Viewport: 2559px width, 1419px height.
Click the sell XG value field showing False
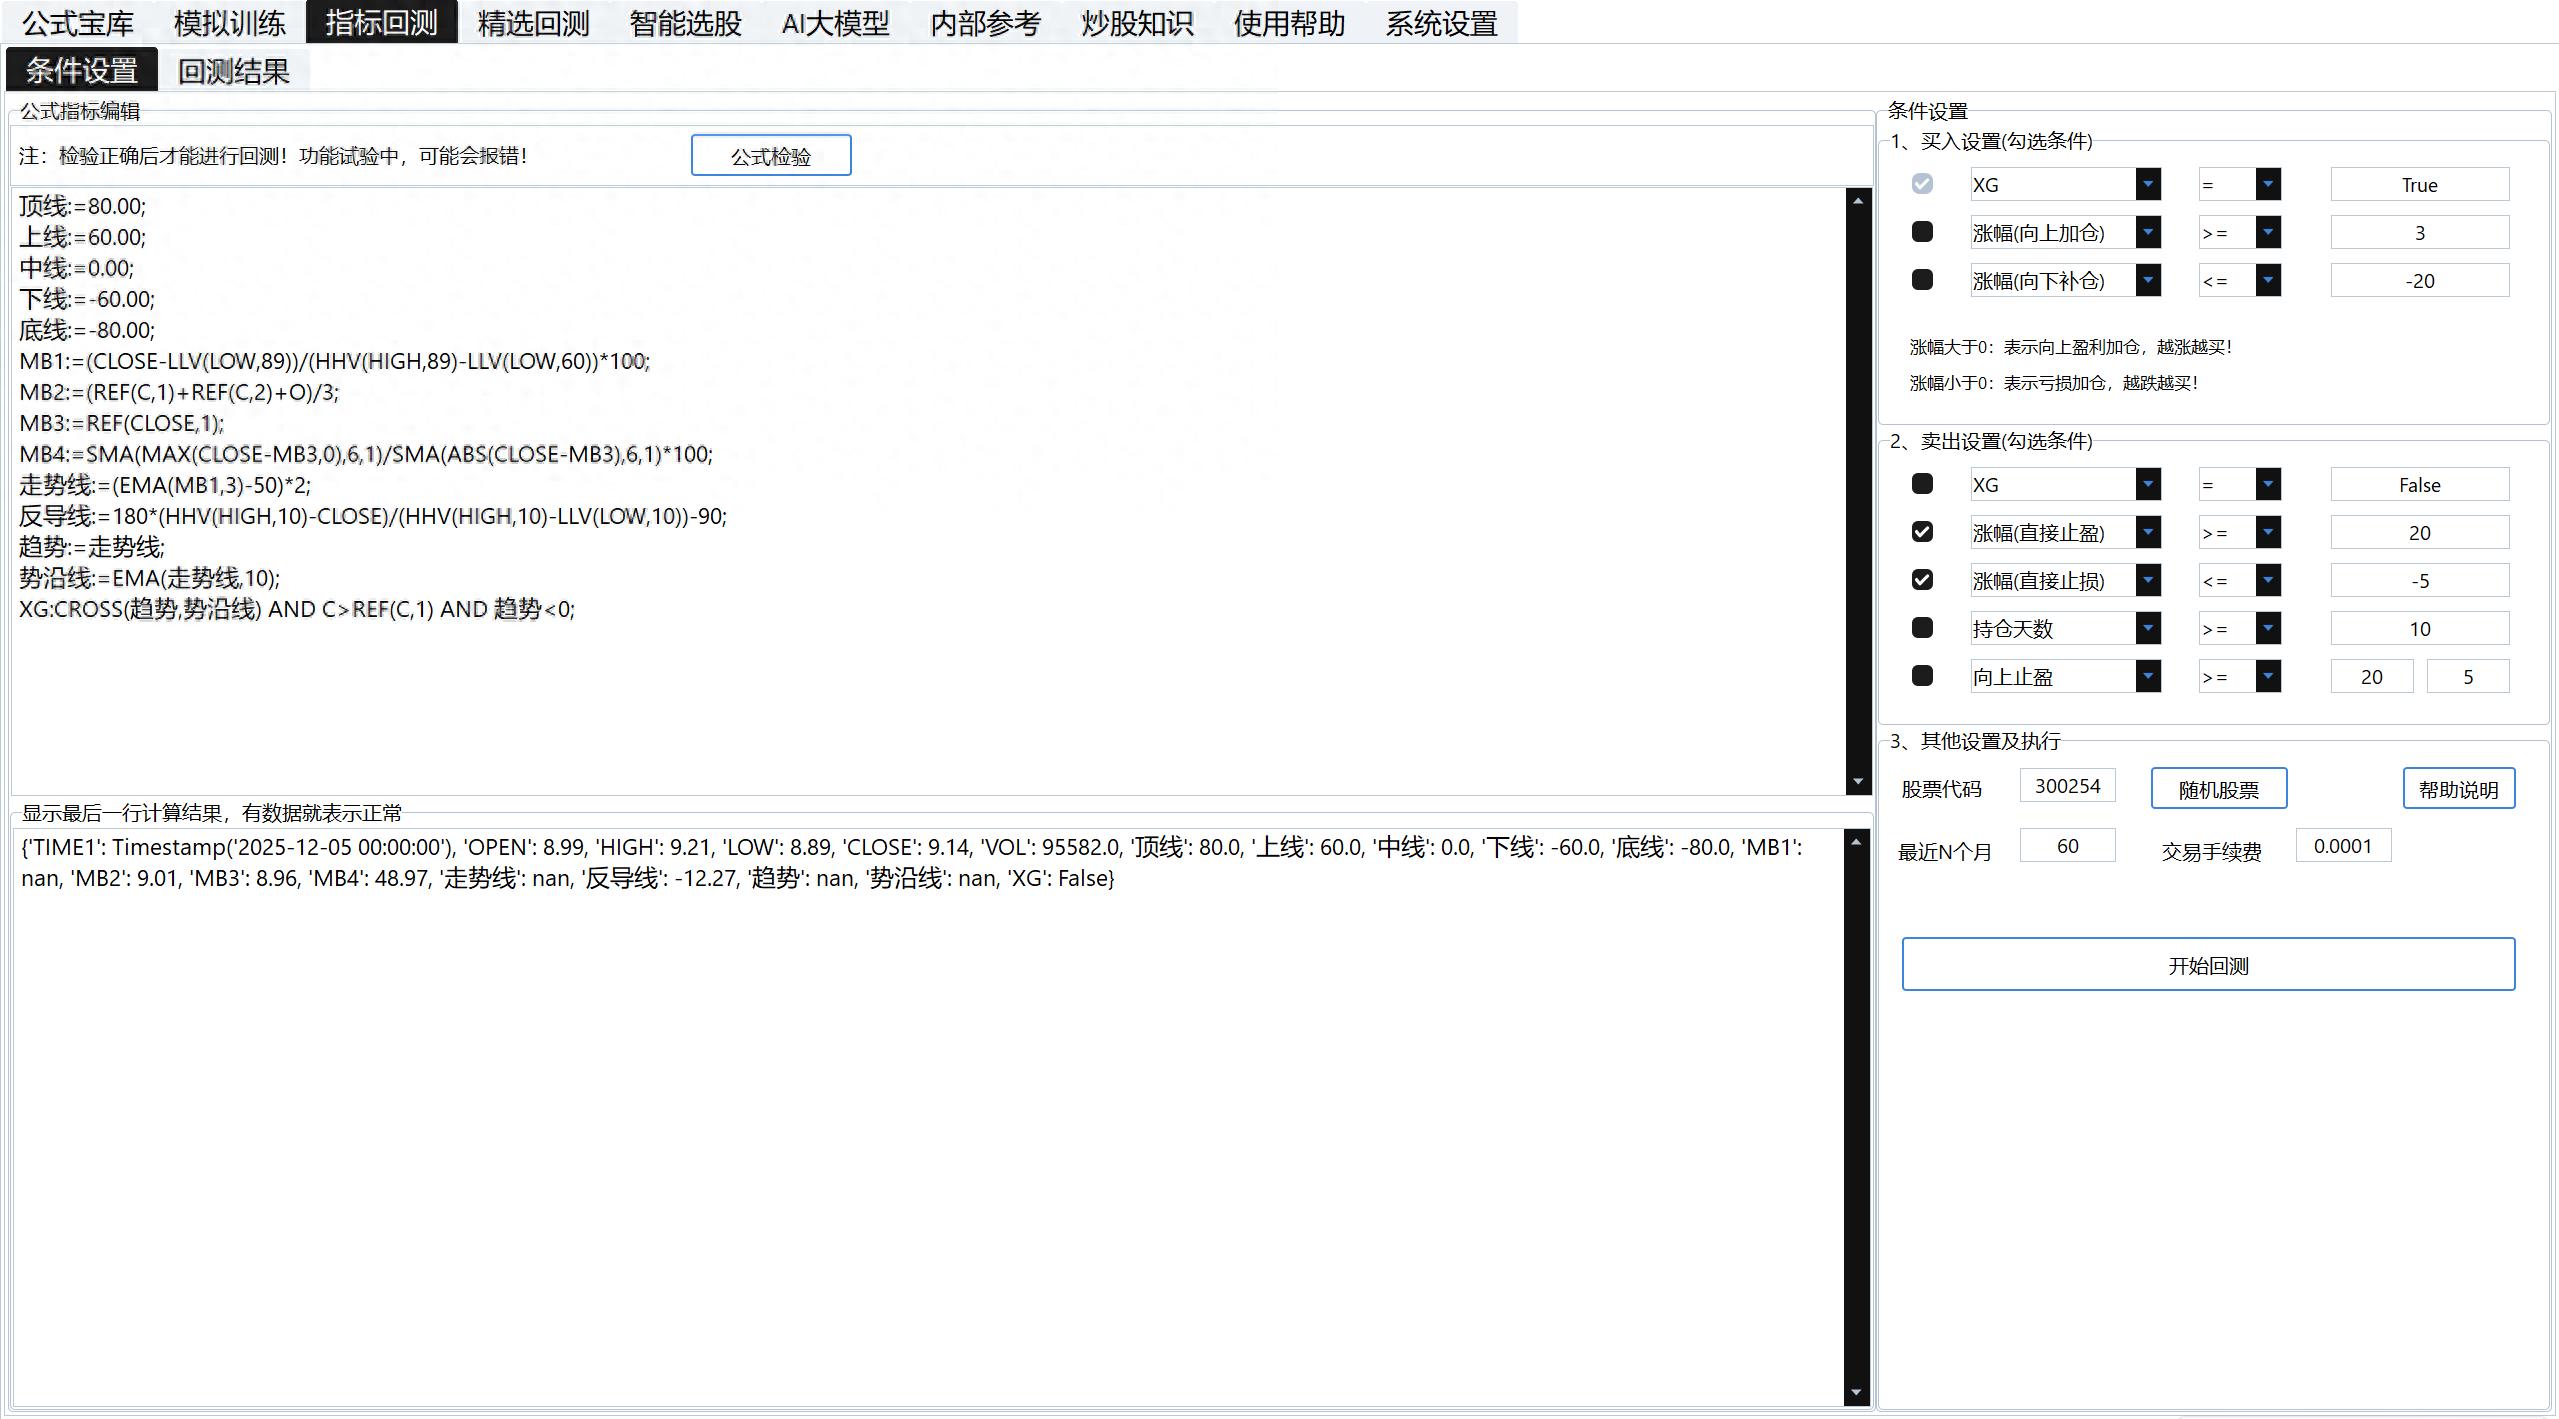pos(2420,484)
